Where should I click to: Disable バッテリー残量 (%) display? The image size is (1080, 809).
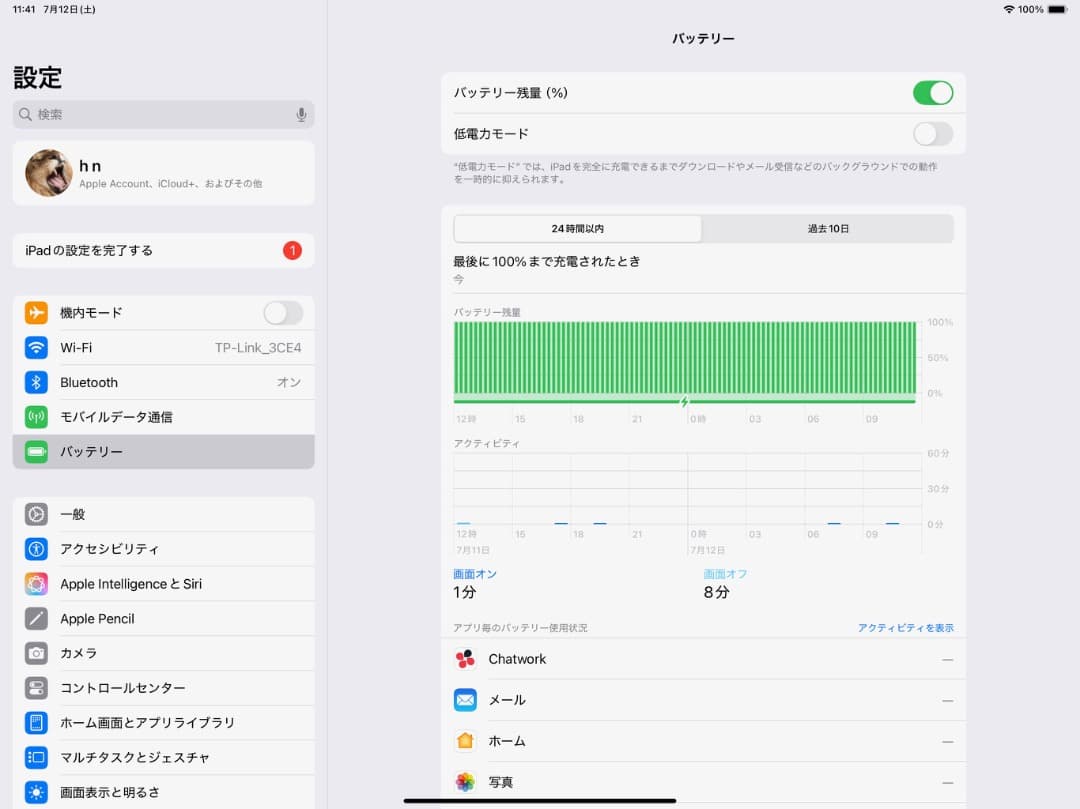click(932, 92)
